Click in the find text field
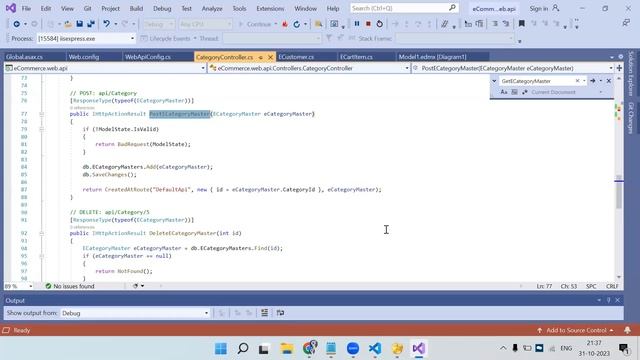This screenshot has width=640, height=360. click(x=536, y=81)
